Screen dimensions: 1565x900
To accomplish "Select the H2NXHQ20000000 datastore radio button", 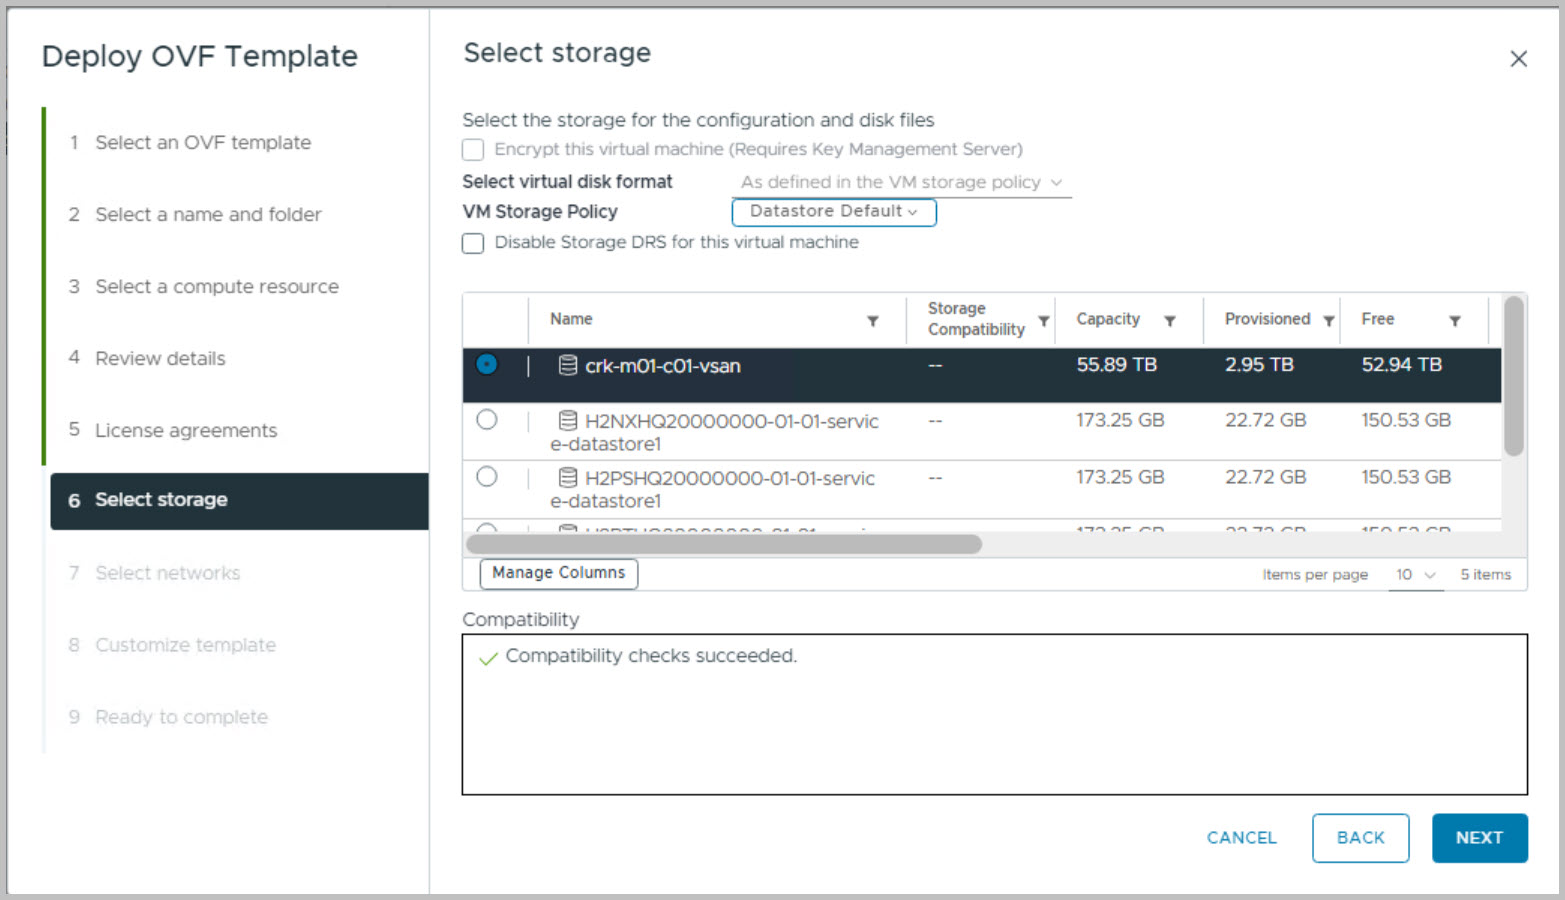I will pos(487,420).
